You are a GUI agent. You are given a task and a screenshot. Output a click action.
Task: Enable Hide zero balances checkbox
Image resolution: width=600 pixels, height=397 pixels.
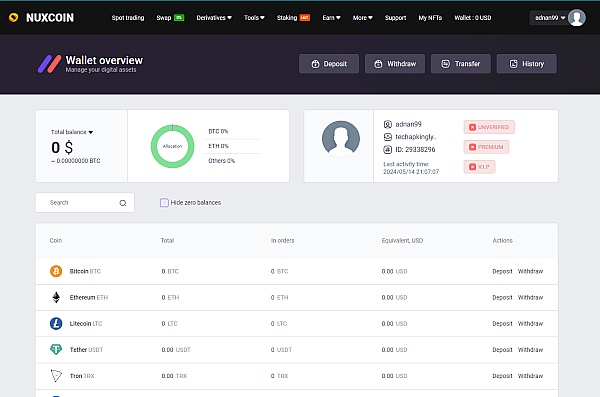tap(164, 203)
